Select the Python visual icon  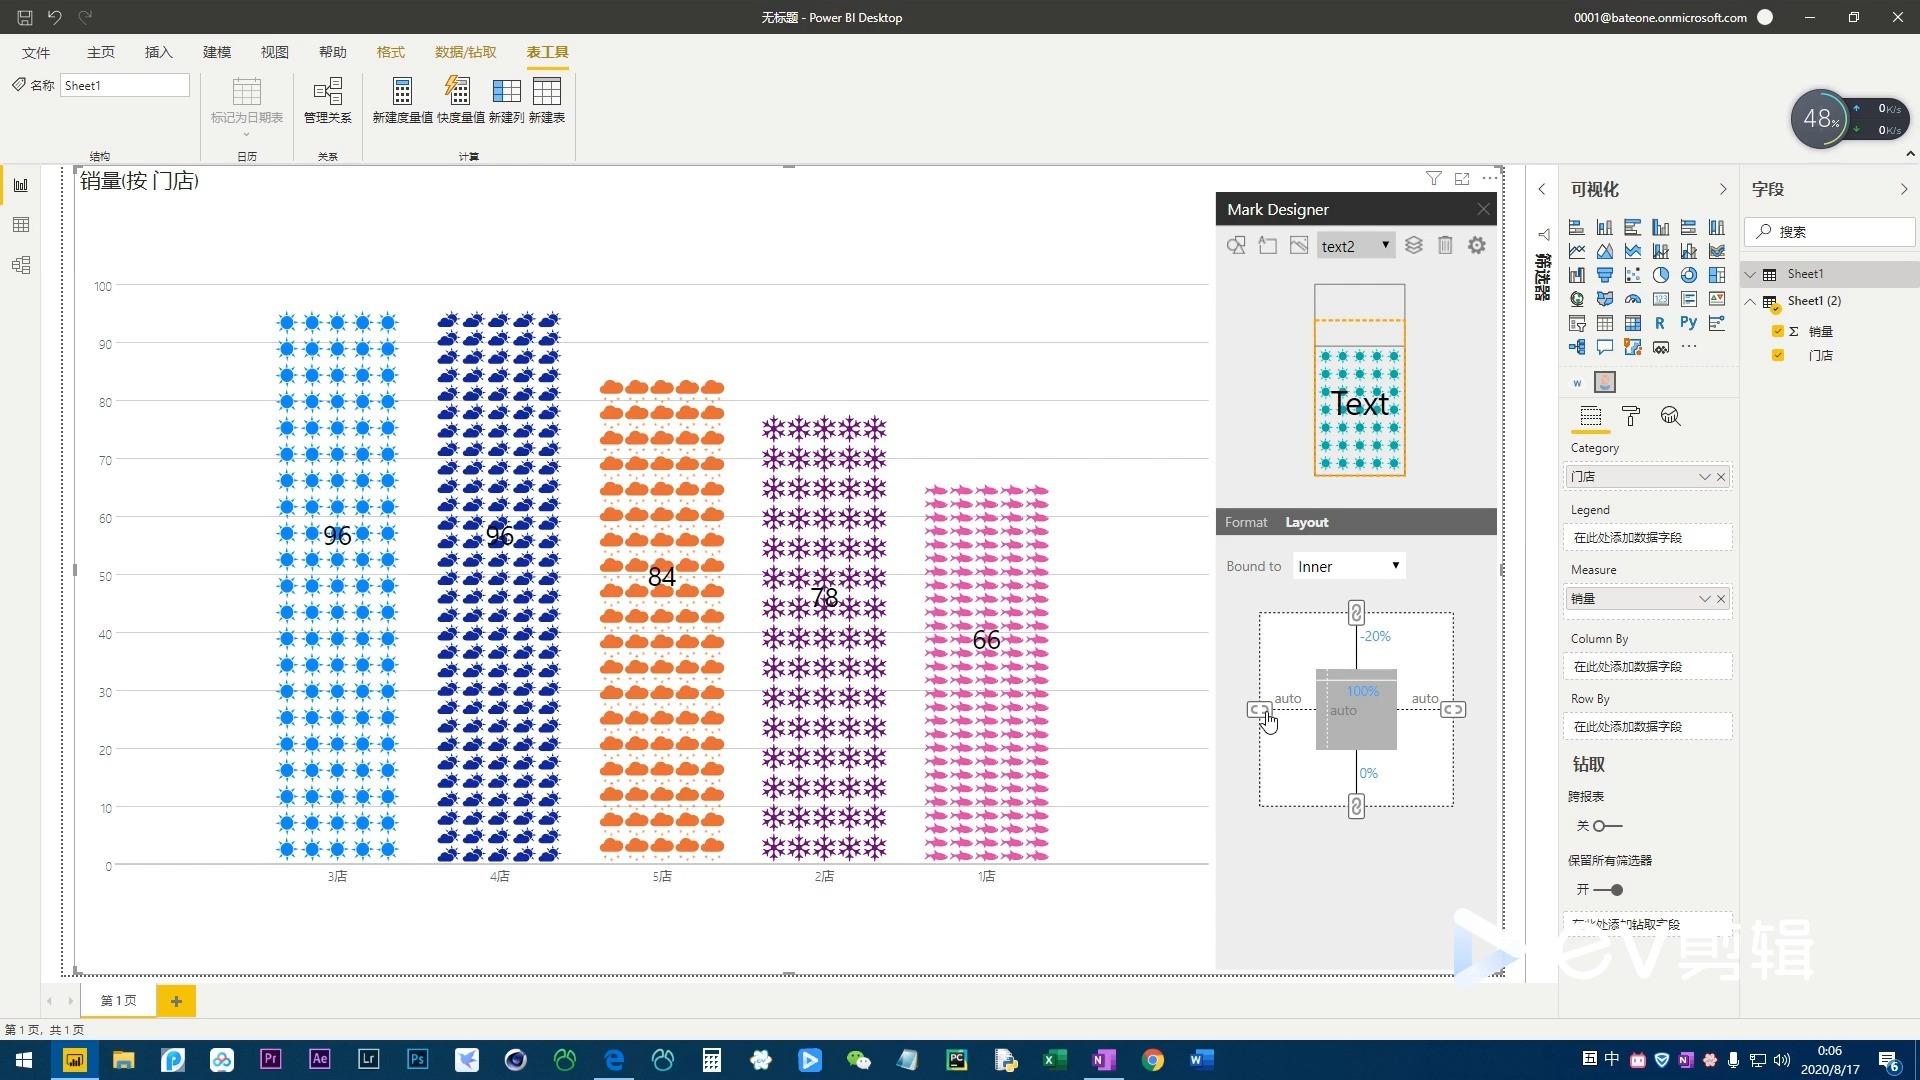(1688, 323)
